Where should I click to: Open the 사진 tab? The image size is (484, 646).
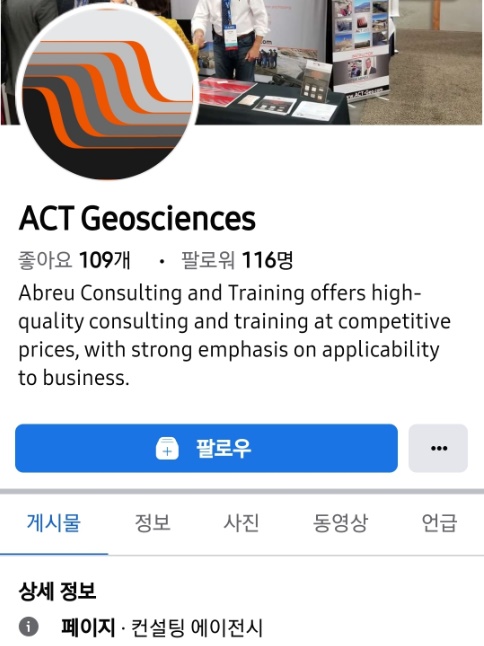point(241,523)
